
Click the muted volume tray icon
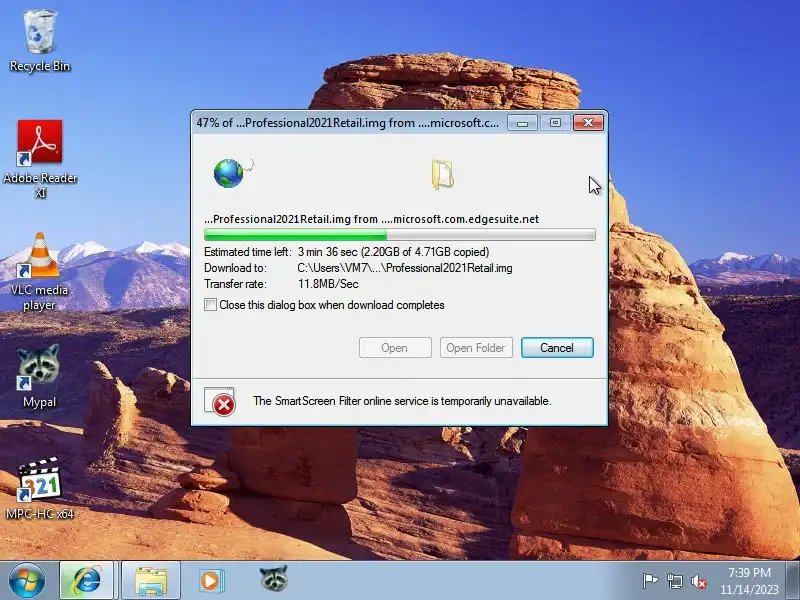click(x=698, y=581)
